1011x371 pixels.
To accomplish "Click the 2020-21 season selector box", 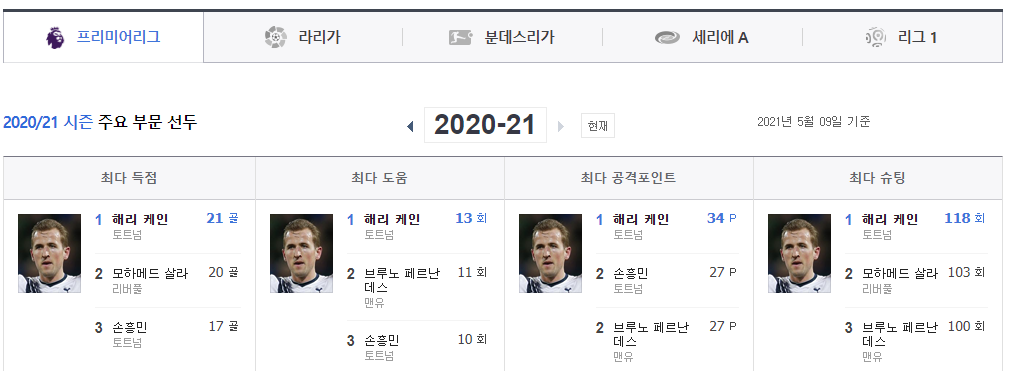I will pyautogui.click(x=485, y=125).
